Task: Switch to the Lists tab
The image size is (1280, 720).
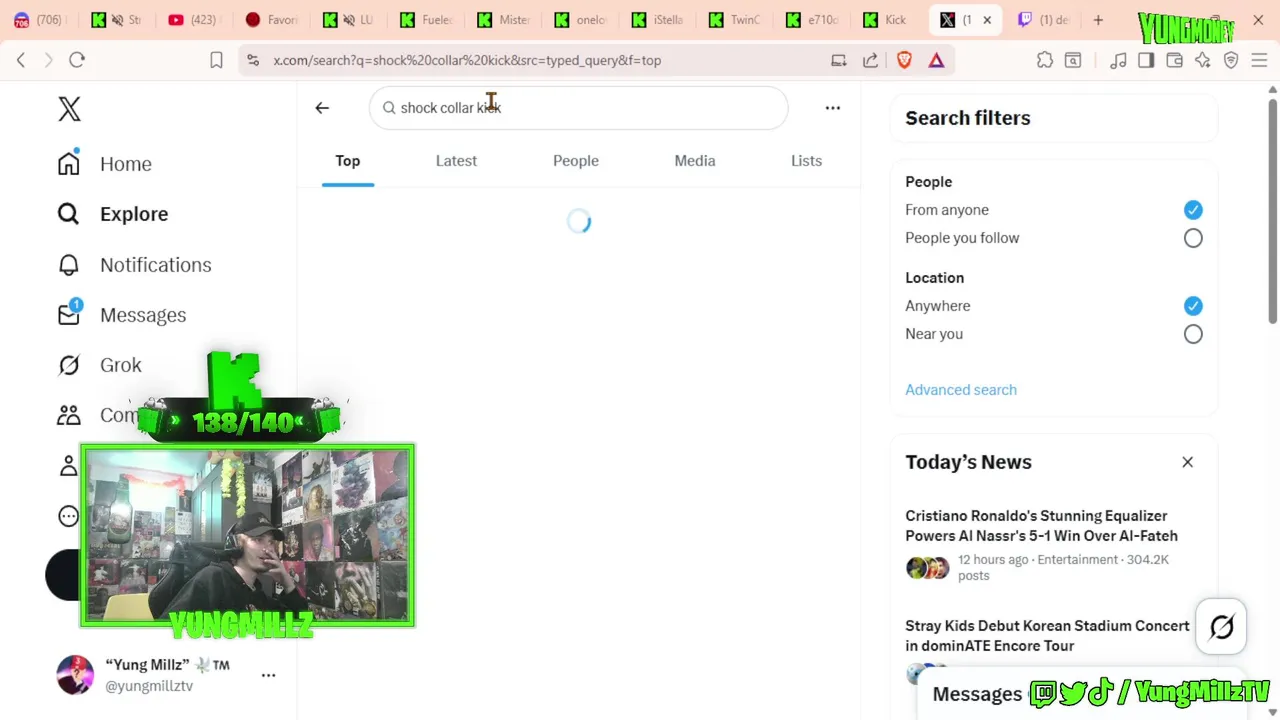Action: (806, 161)
